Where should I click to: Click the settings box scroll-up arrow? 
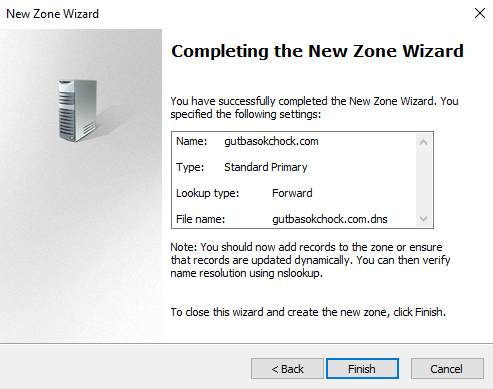point(423,142)
